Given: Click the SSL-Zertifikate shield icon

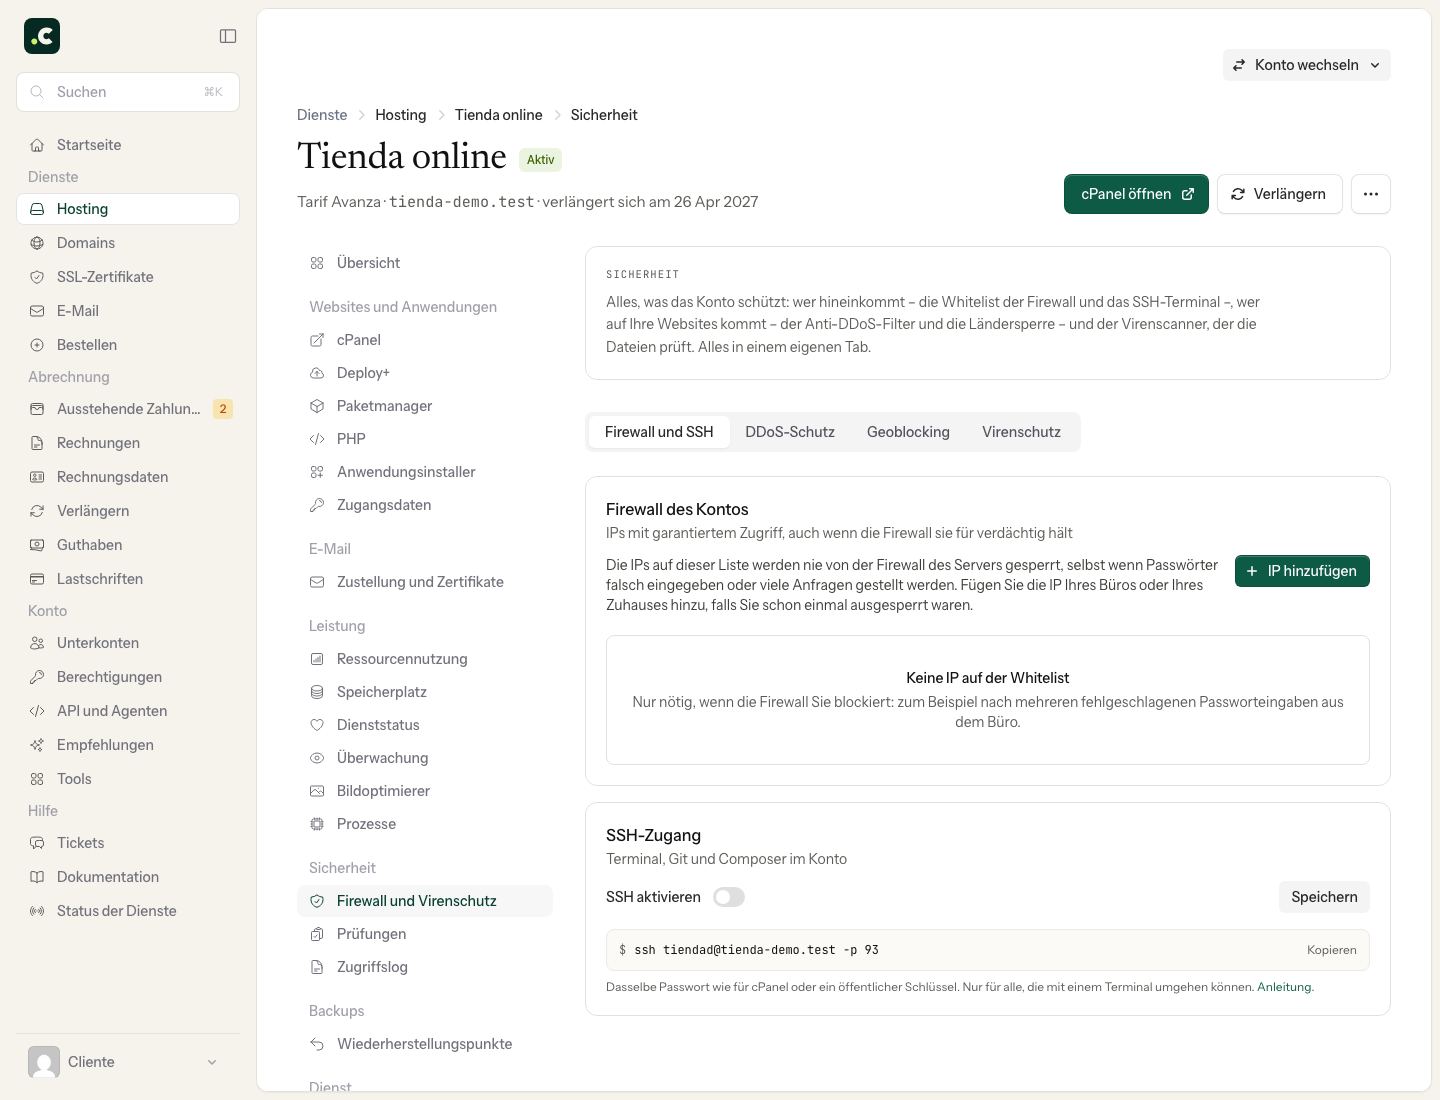Looking at the screenshot, I should pyautogui.click(x=37, y=277).
